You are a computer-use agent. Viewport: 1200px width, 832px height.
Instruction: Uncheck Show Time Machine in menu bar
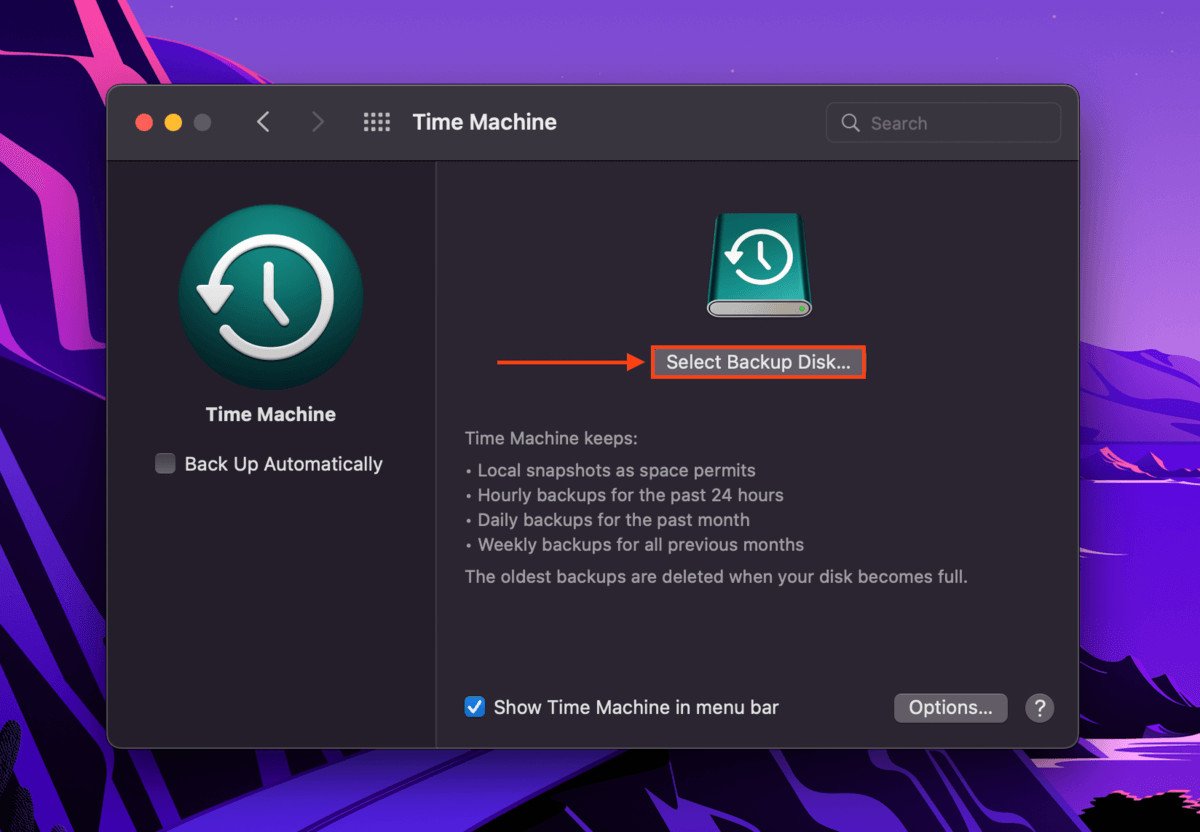pos(475,707)
